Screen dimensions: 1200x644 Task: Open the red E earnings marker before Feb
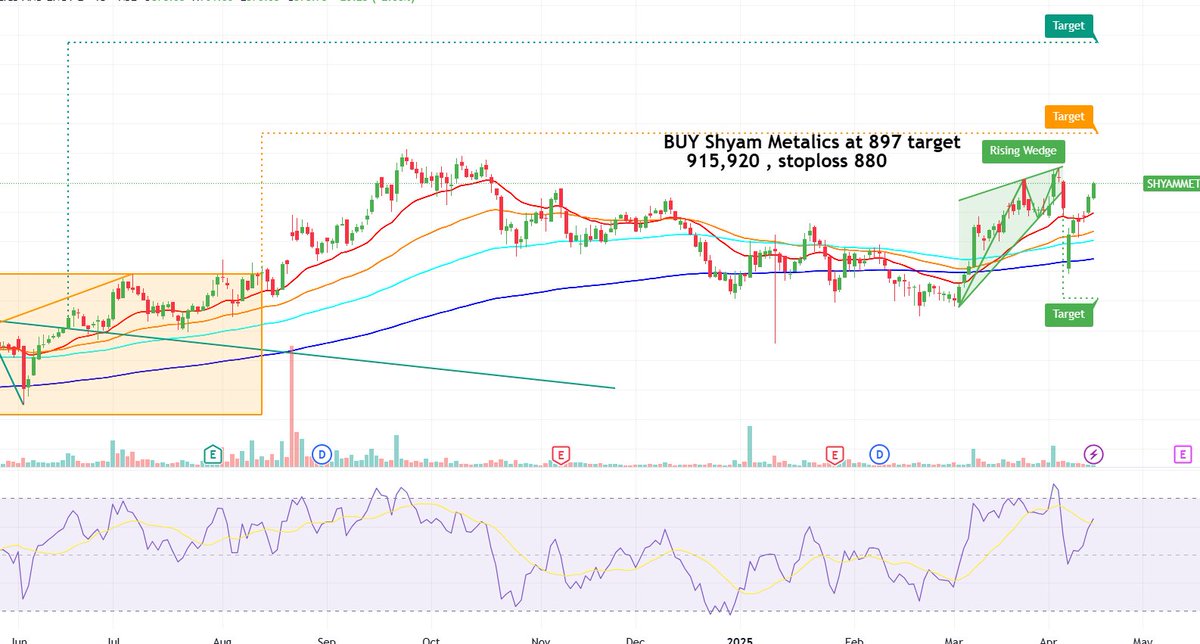pyautogui.click(x=834, y=455)
